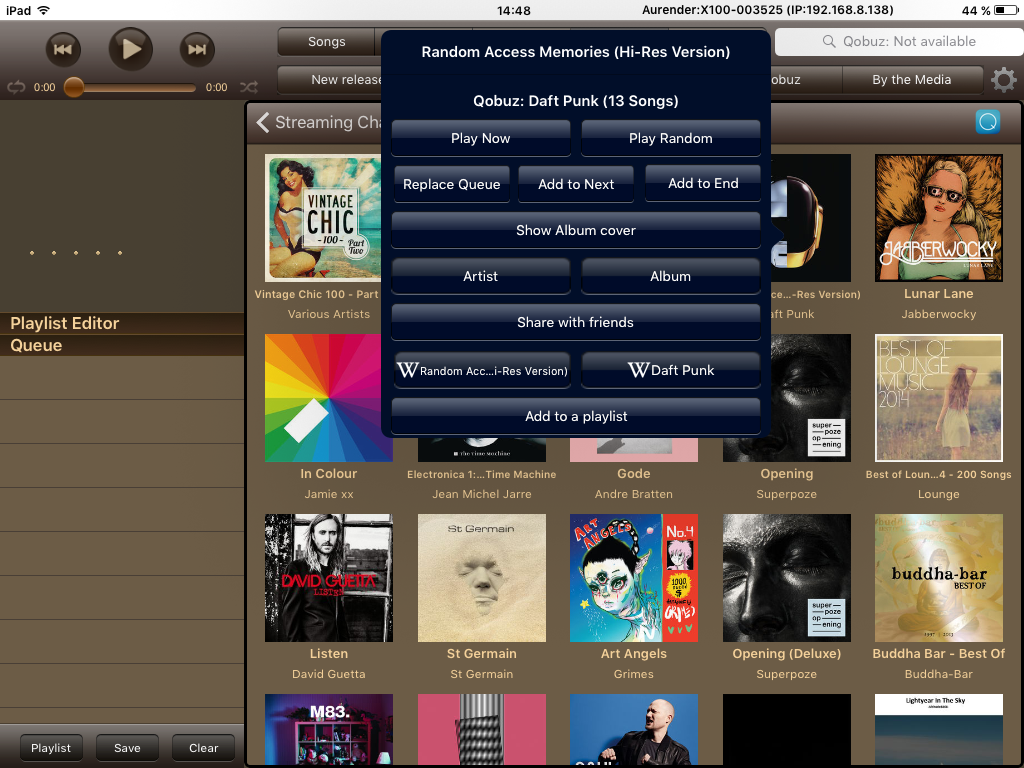
Task: Click the Electronica 1 Time Machine title
Action: point(481,474)
